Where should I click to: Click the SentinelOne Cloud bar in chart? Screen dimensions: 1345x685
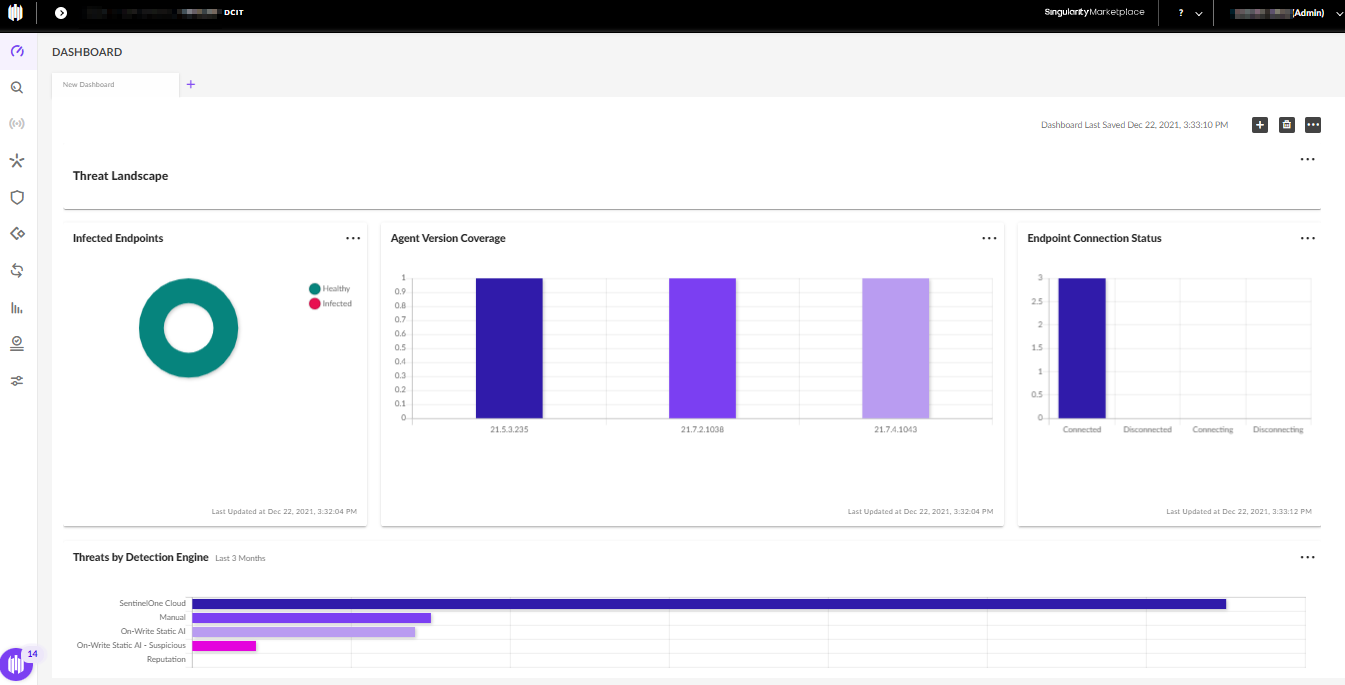[709, 604]
